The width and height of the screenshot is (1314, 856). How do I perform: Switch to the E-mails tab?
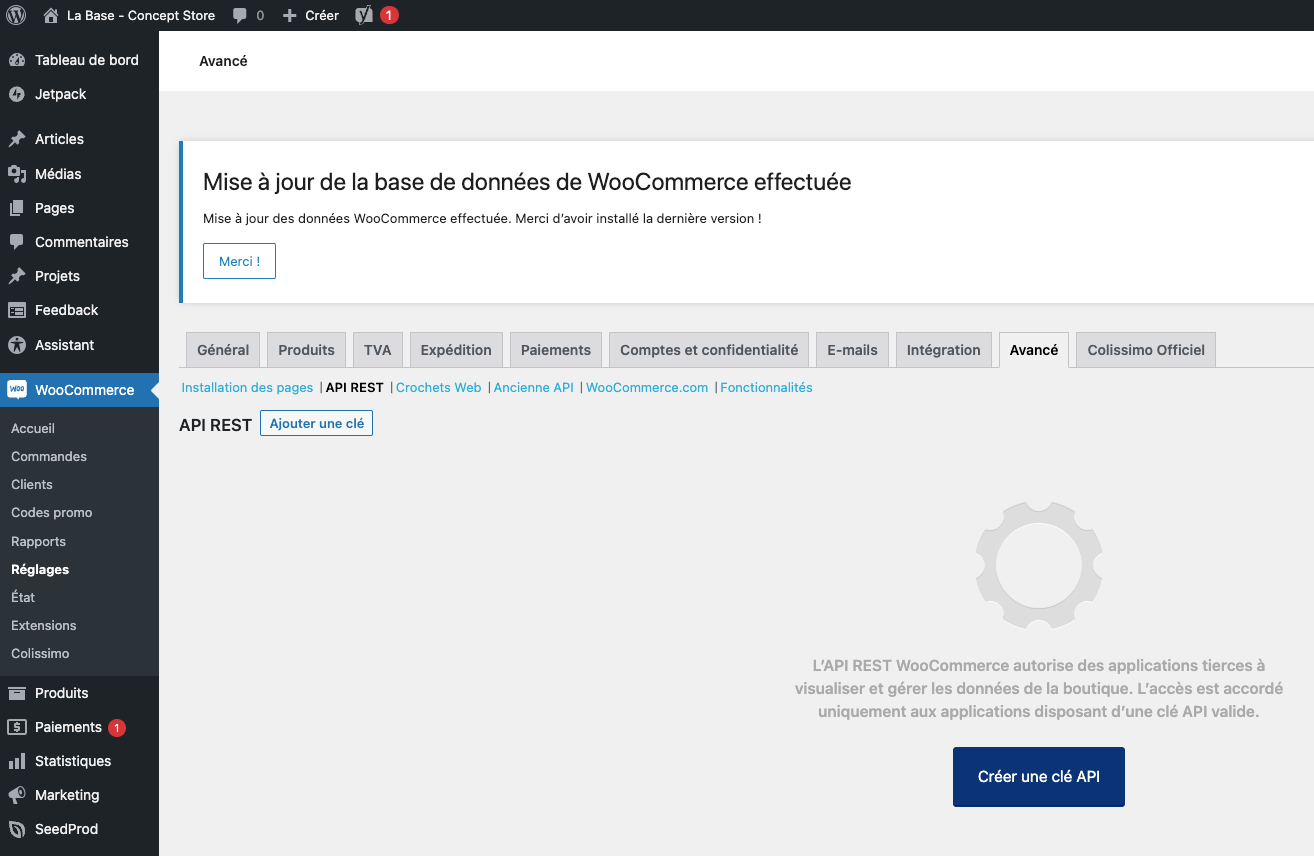(x=852, y=350)
